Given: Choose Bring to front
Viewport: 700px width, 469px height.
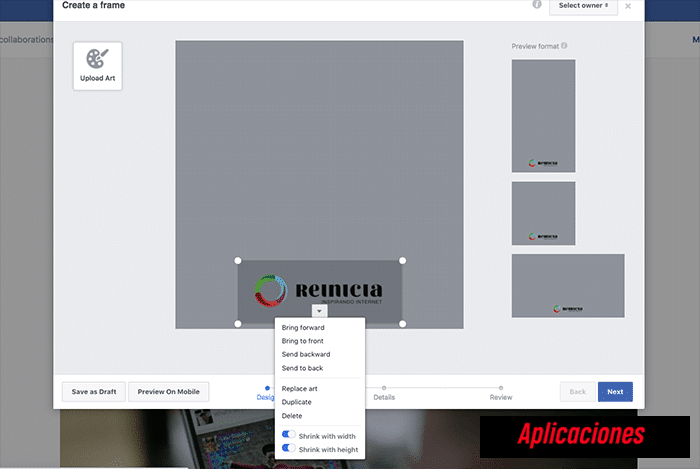Looking at the screenshot, I should point(303,341).
